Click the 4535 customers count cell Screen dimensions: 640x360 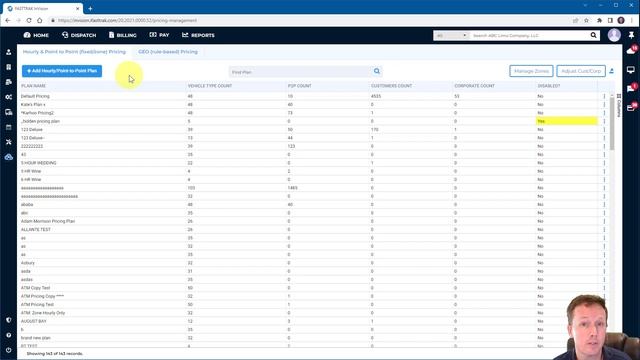[x=376, y=96]
